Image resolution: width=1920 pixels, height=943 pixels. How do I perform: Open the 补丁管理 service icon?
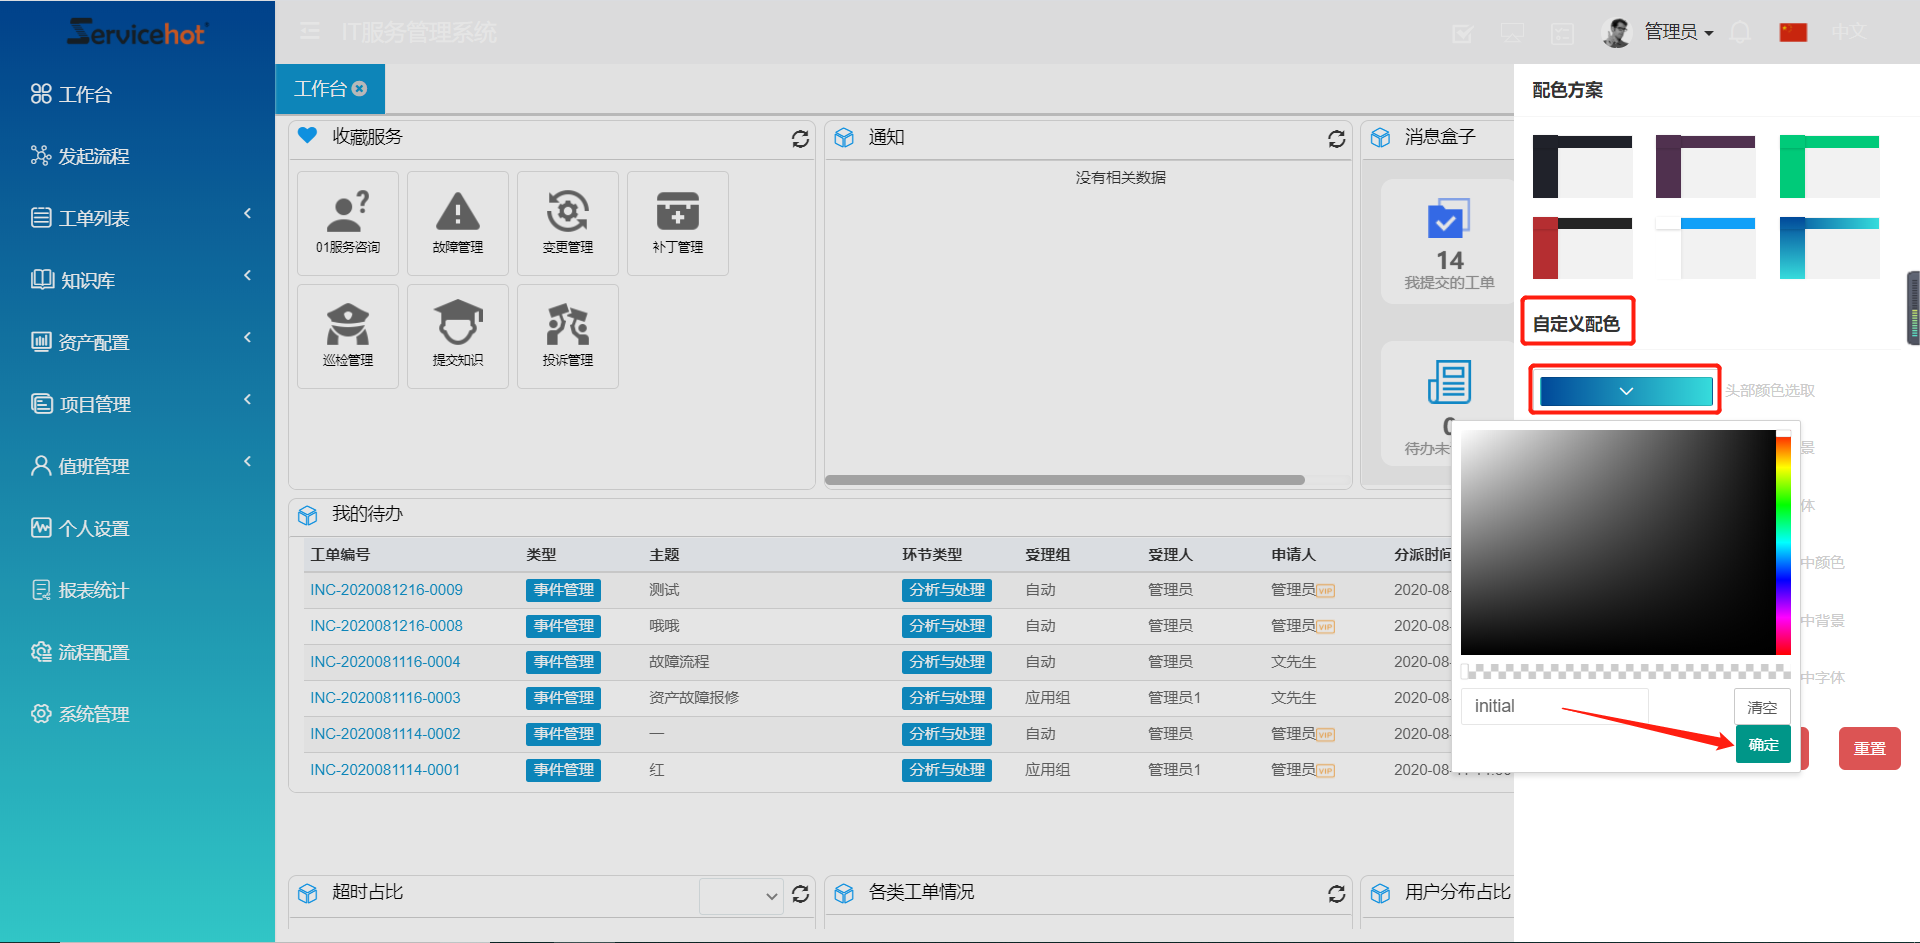(x=677, y=223)
